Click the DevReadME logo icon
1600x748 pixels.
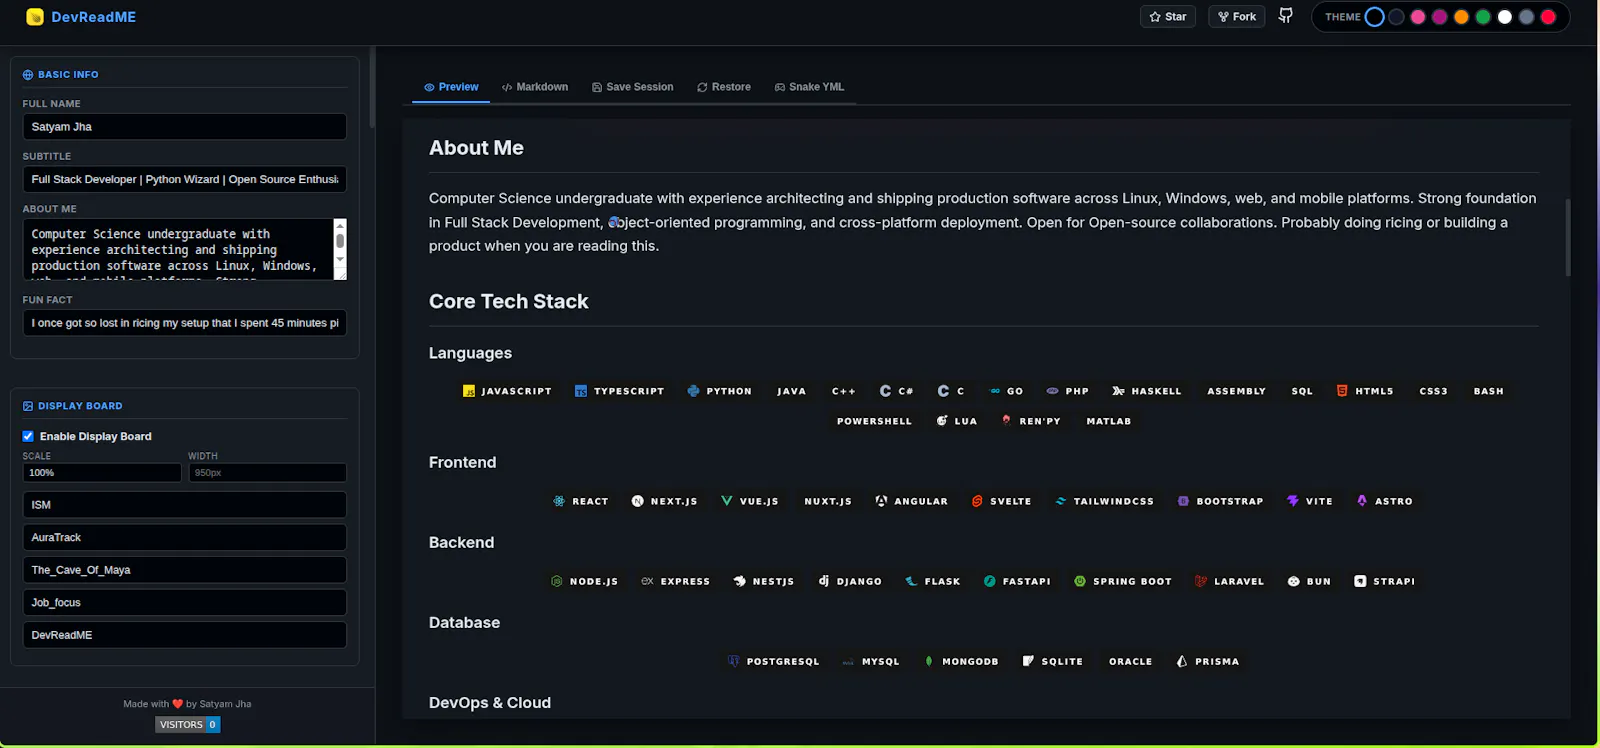(x=35, y=17)
